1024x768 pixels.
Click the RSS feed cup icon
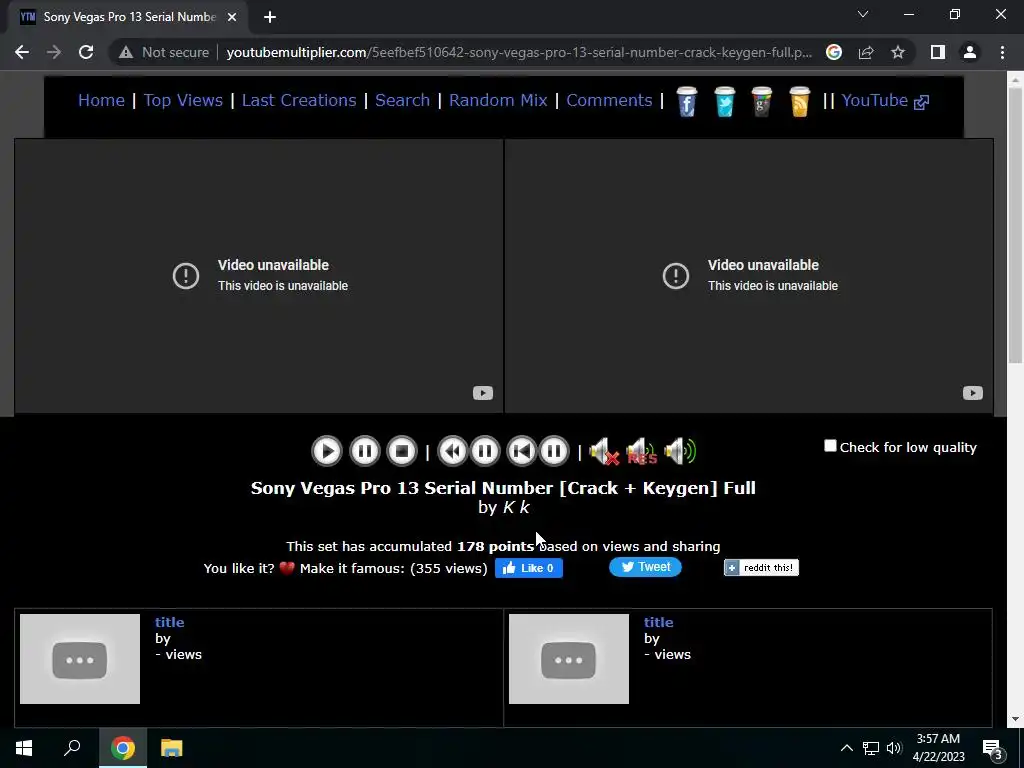(x=799, y=102)
